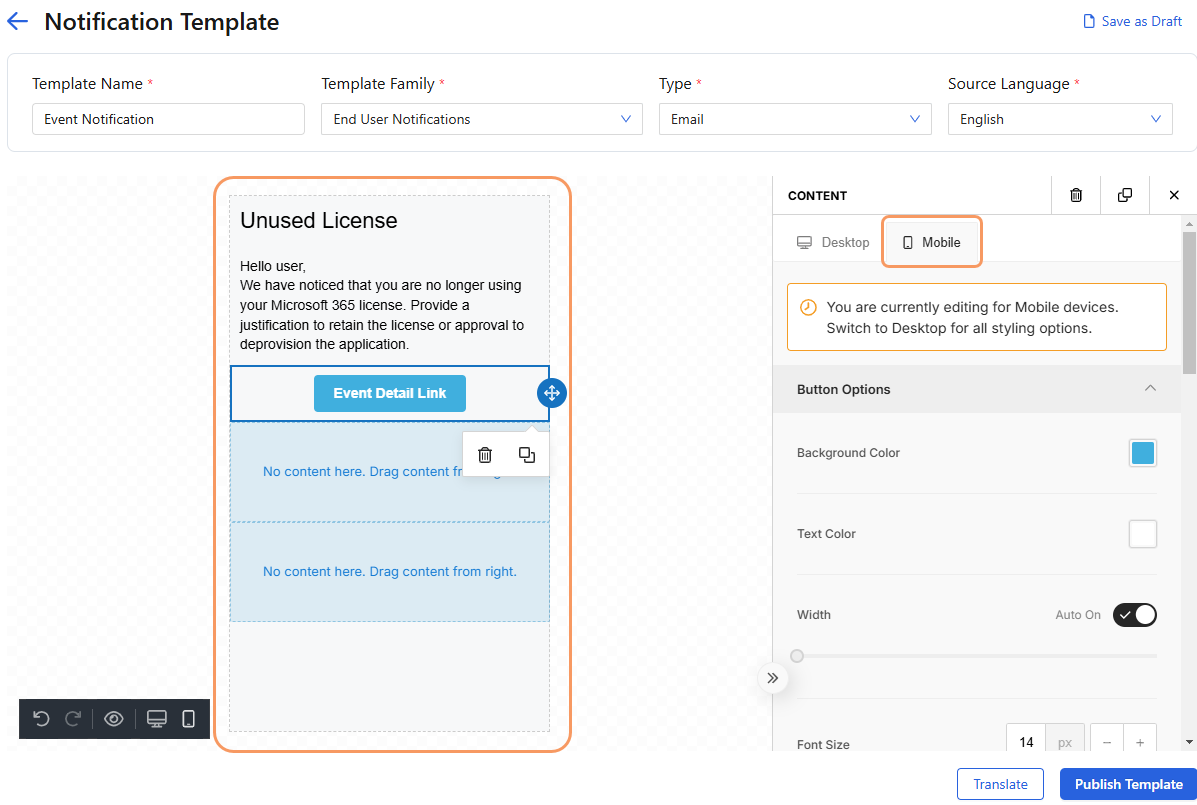The image size is (1197, 805).
Task: Switch canvas to desktop view icon
Action: (156, 719)
